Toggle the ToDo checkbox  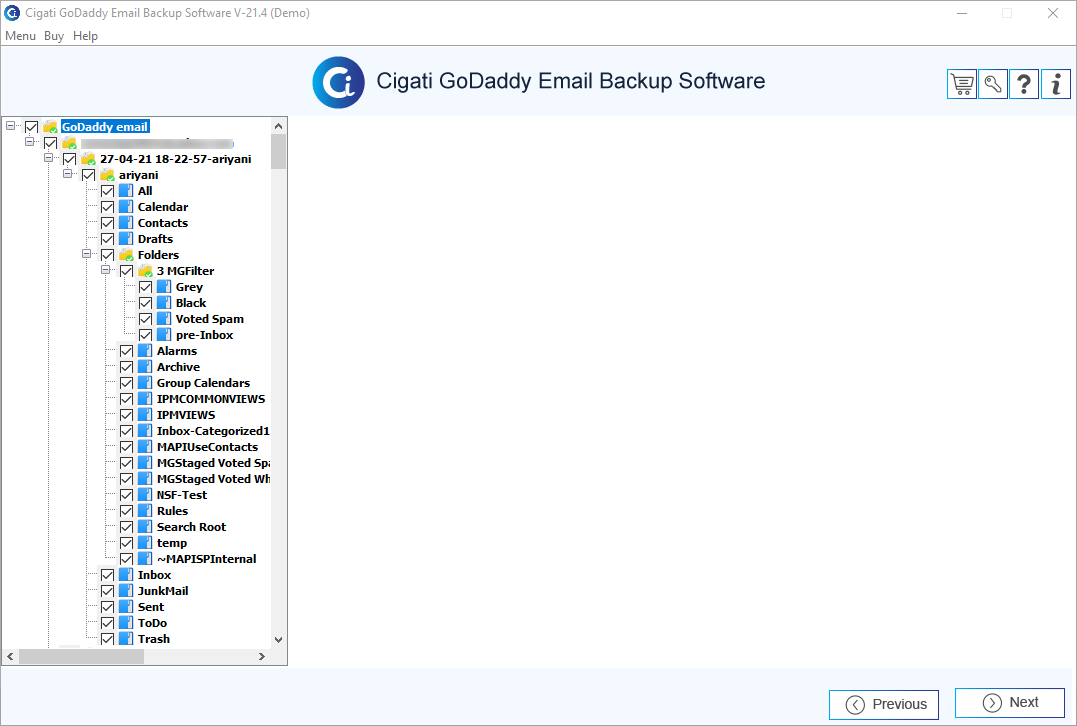point(107,623)
